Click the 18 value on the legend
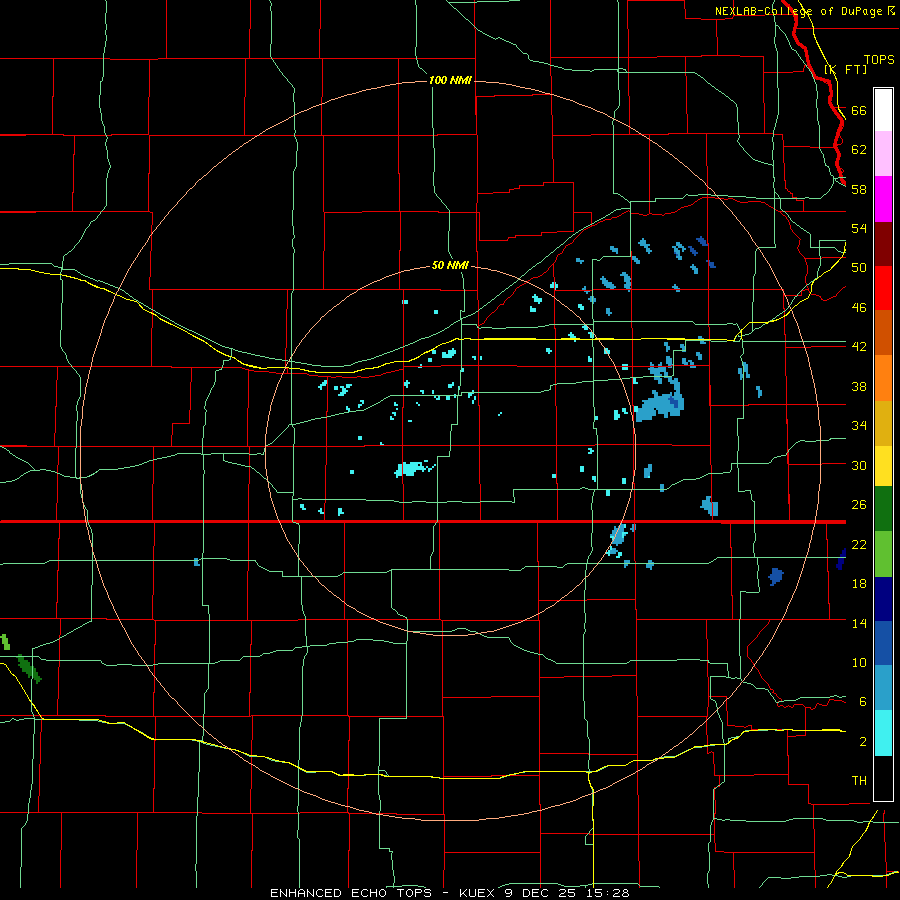Viewport: 900px width, 900px height. pyautogui.click(x=859, y=584)
